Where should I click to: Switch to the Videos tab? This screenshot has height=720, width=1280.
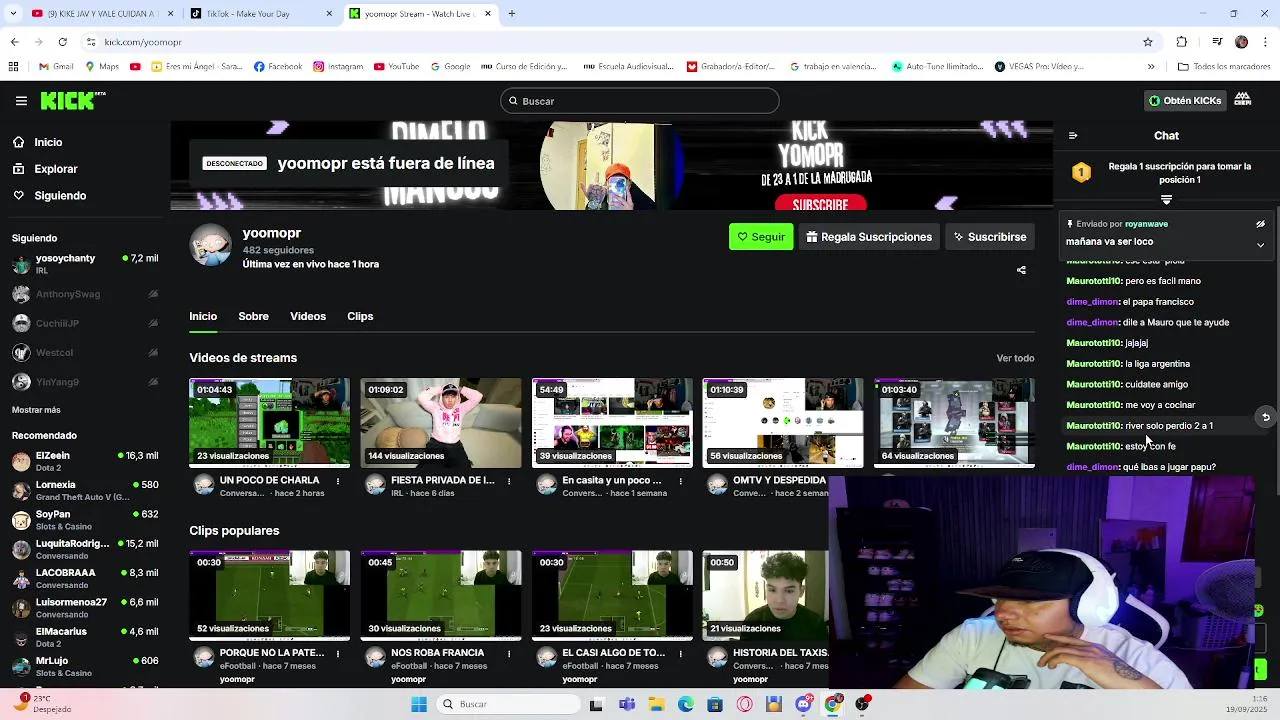click(x=308, y=316)
